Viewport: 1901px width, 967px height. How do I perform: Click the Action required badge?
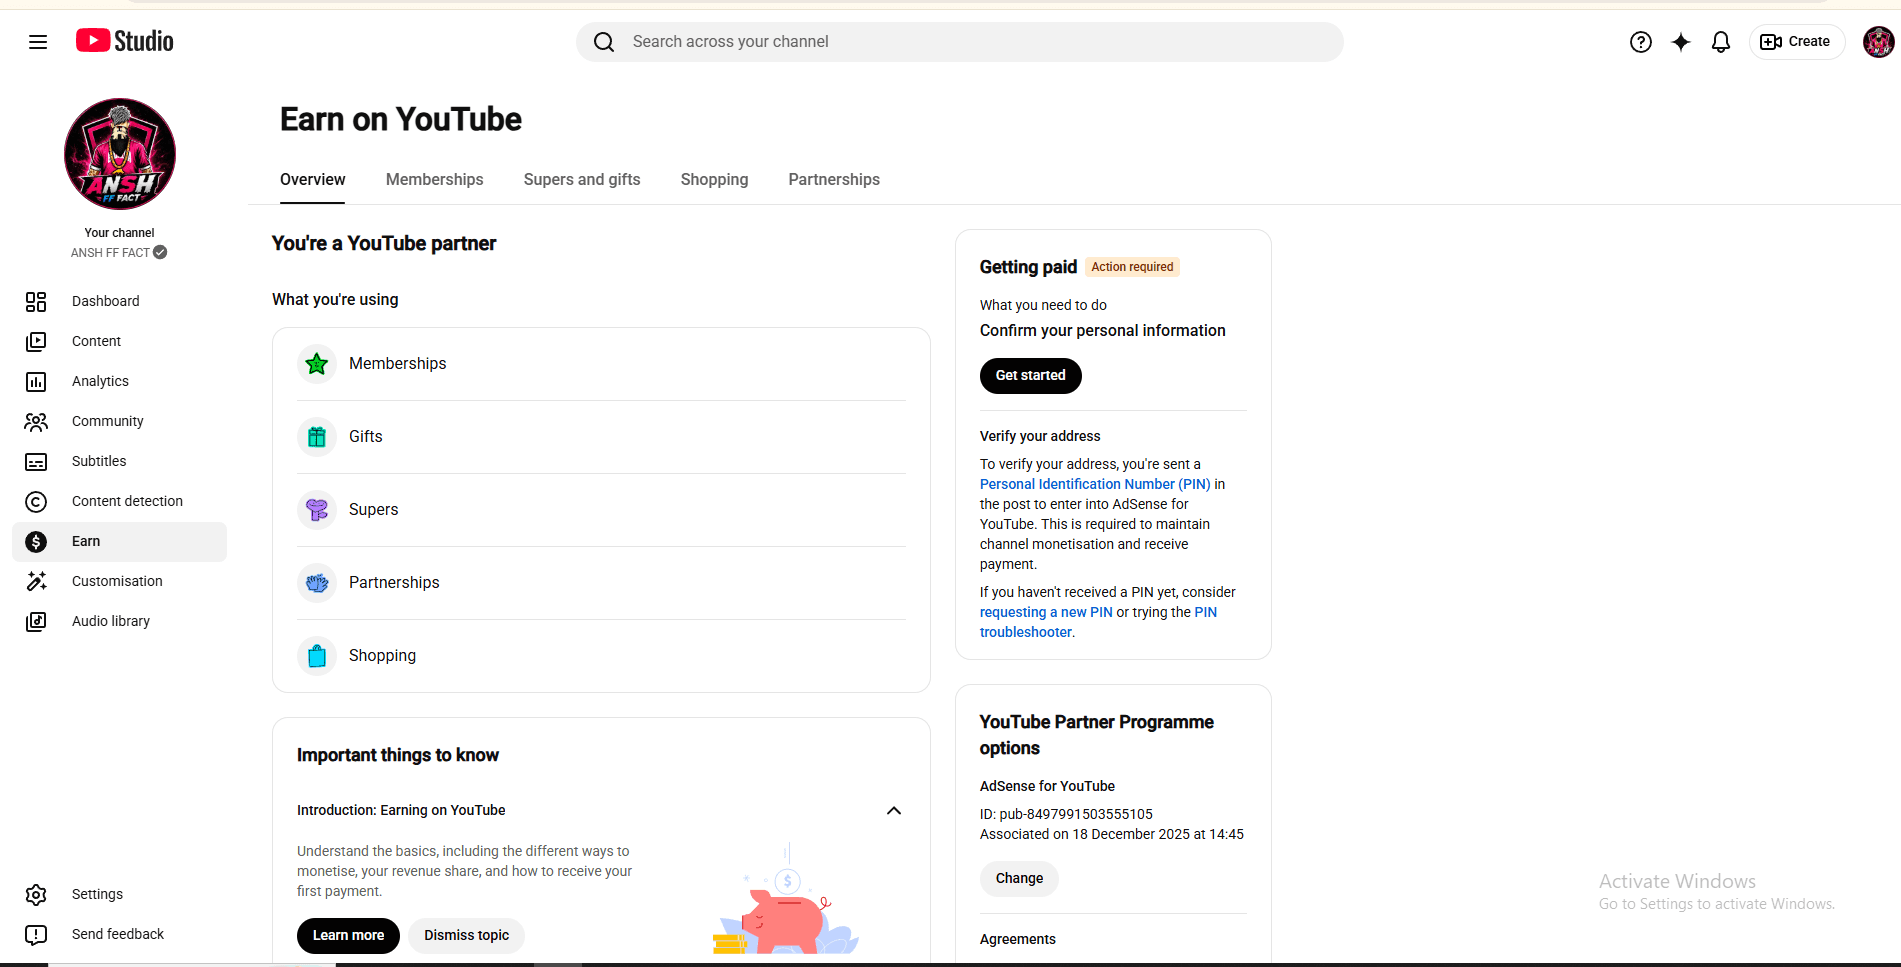point(1132,267)
